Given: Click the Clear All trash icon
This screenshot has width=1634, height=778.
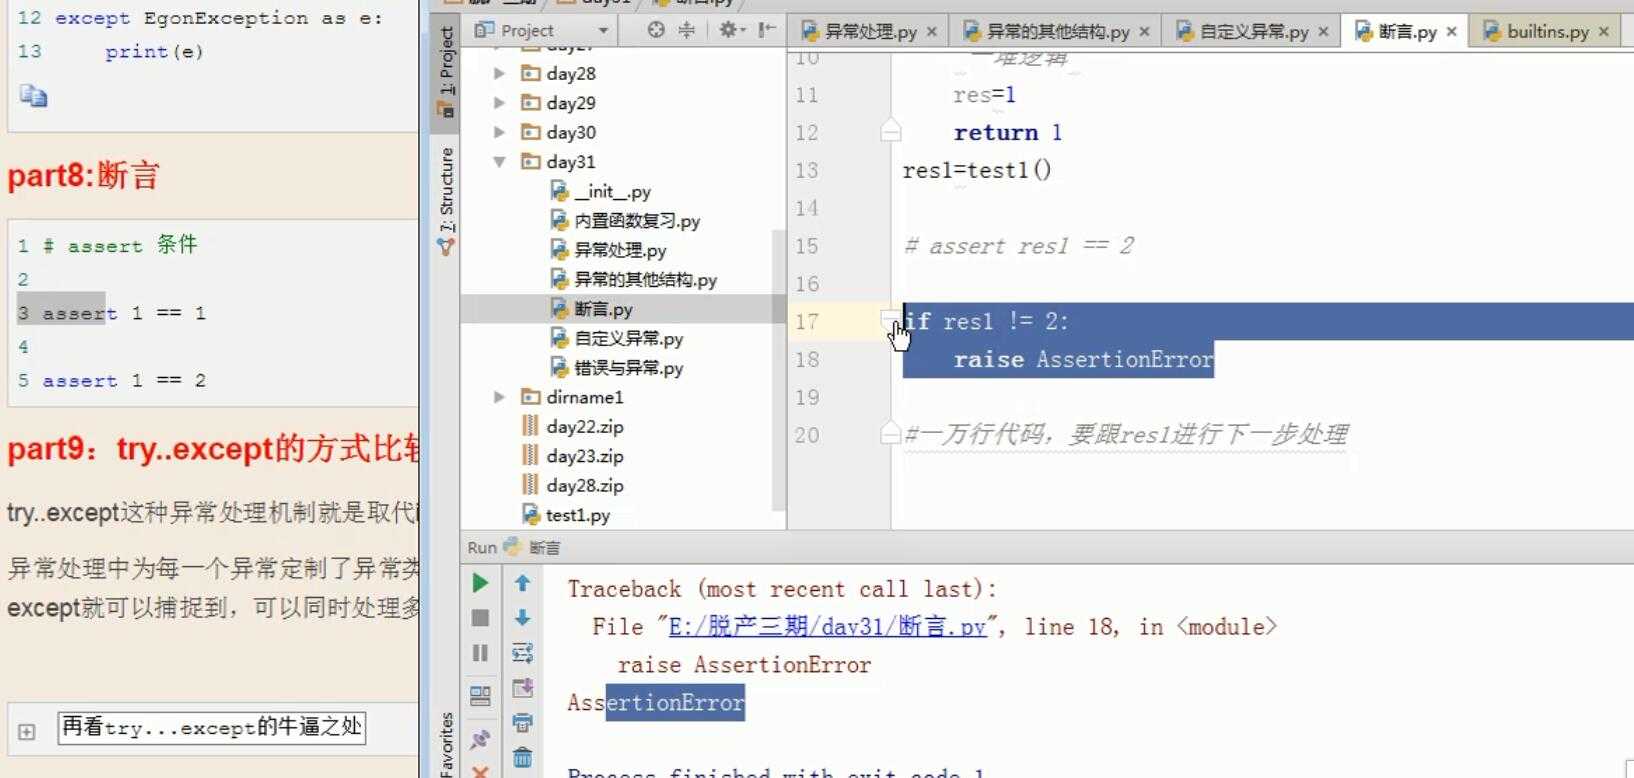Looking at the screenshot, I should [522, 757].
